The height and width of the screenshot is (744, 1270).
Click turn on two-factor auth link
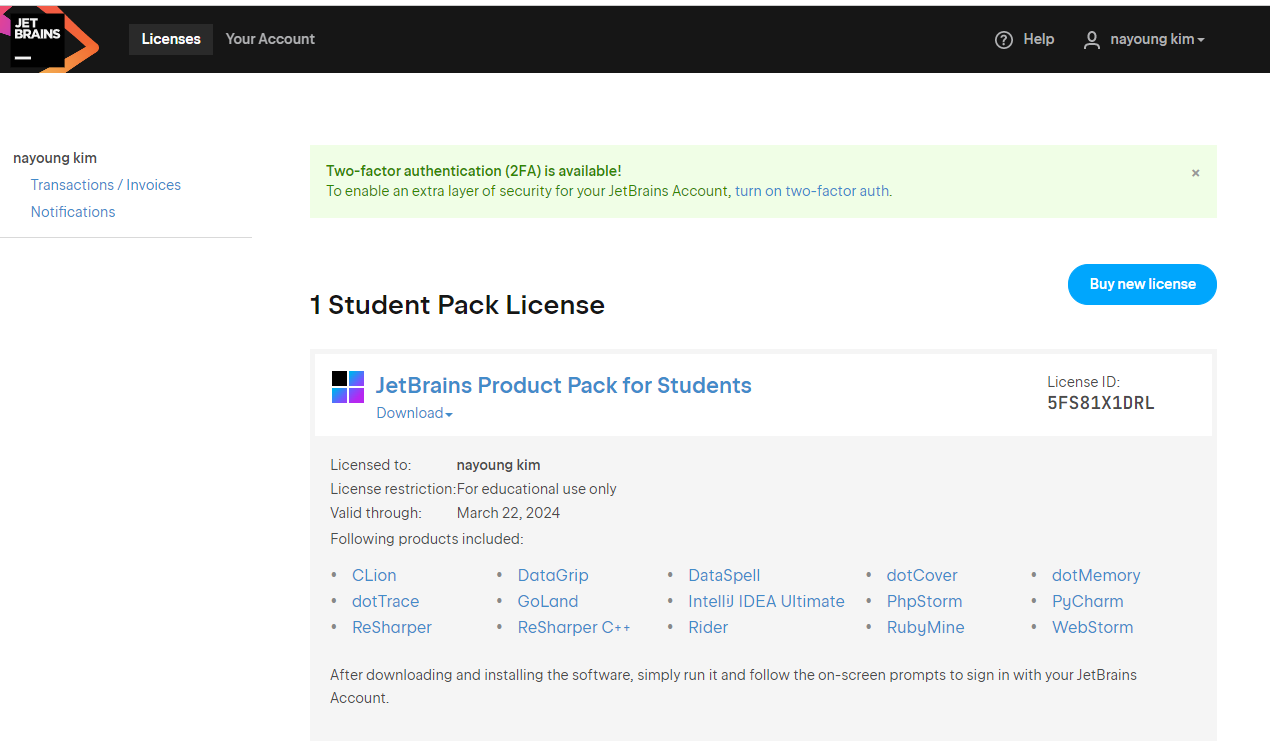(812, 191)
